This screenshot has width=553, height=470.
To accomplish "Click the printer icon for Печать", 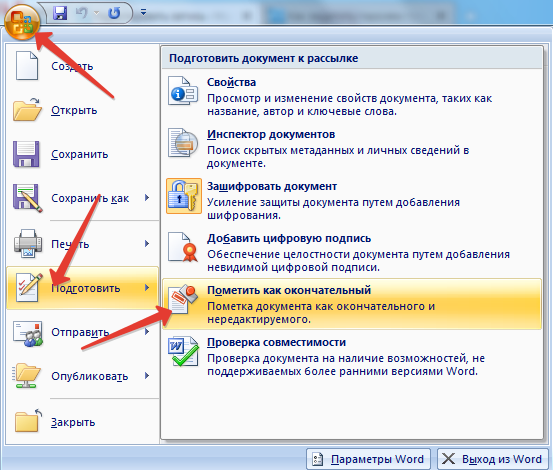I will [x=28, y=243].
